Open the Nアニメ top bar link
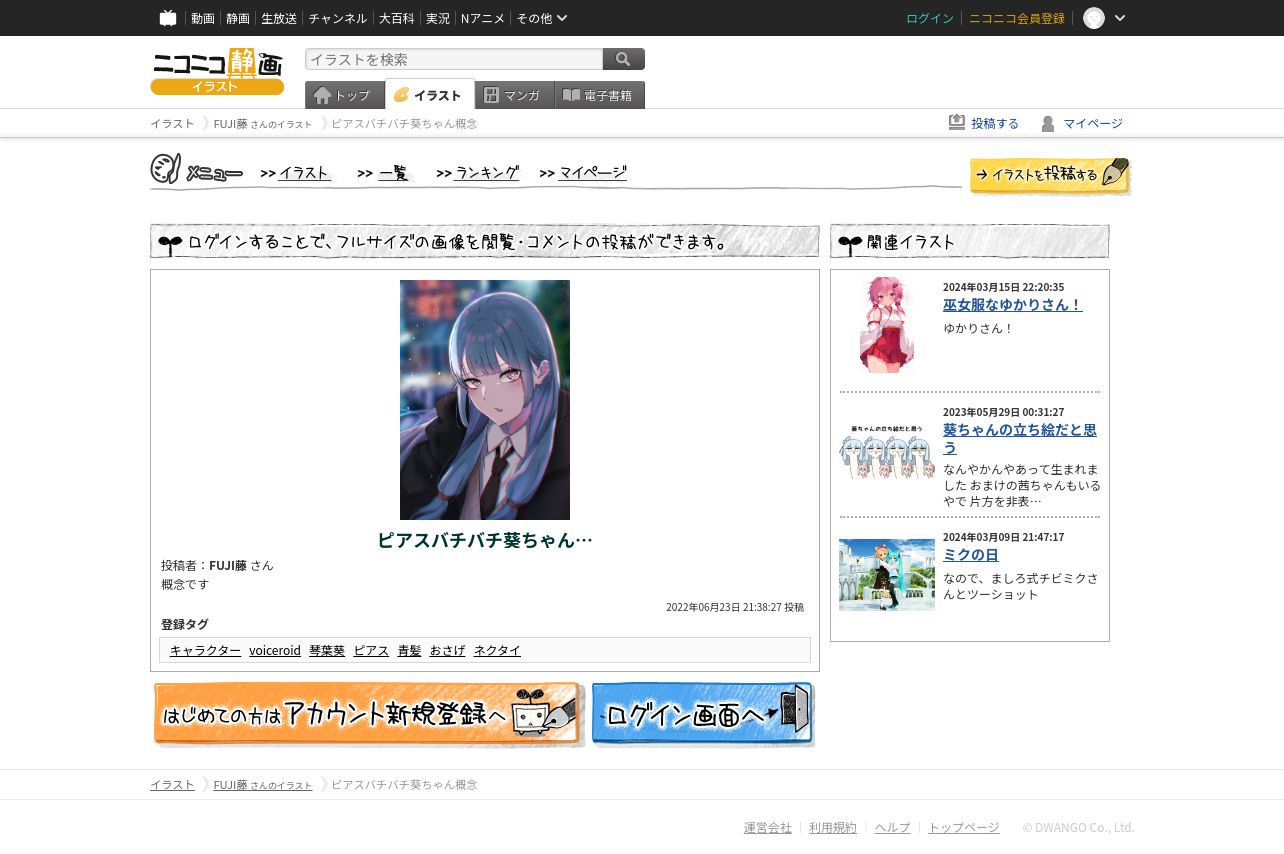Image resolution: width=1284 pixels, height=854 pixels. [x=483, y=18]
